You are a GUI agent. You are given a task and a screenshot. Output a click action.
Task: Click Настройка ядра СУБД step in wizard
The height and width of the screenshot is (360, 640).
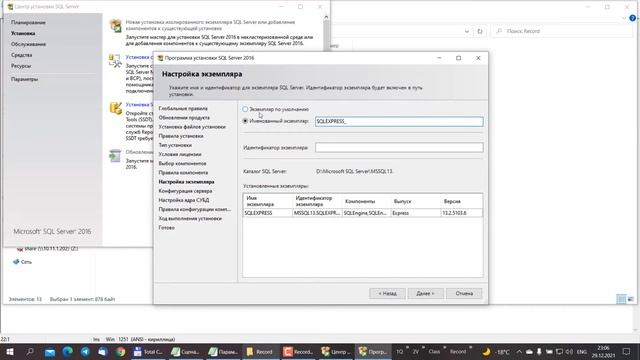tap(184, 200)
